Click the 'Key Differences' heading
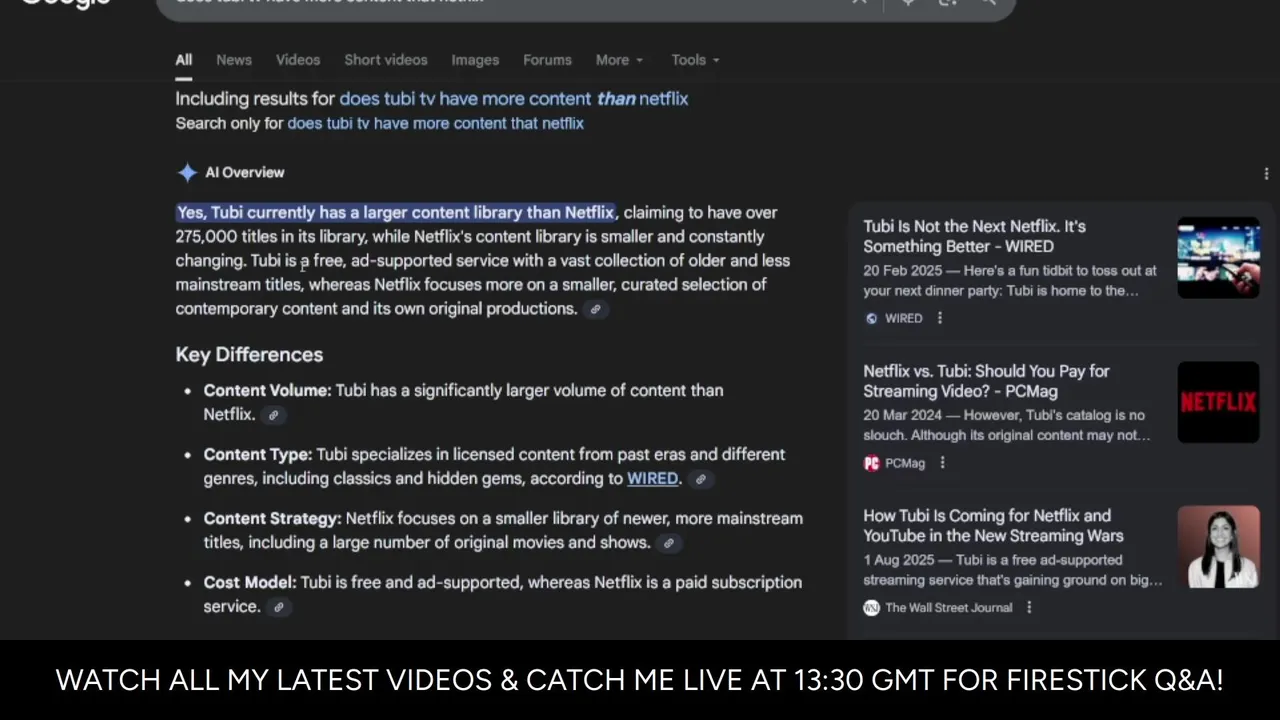The width and height of the screenshot is (1280, 720). click(x=249, y=355)
